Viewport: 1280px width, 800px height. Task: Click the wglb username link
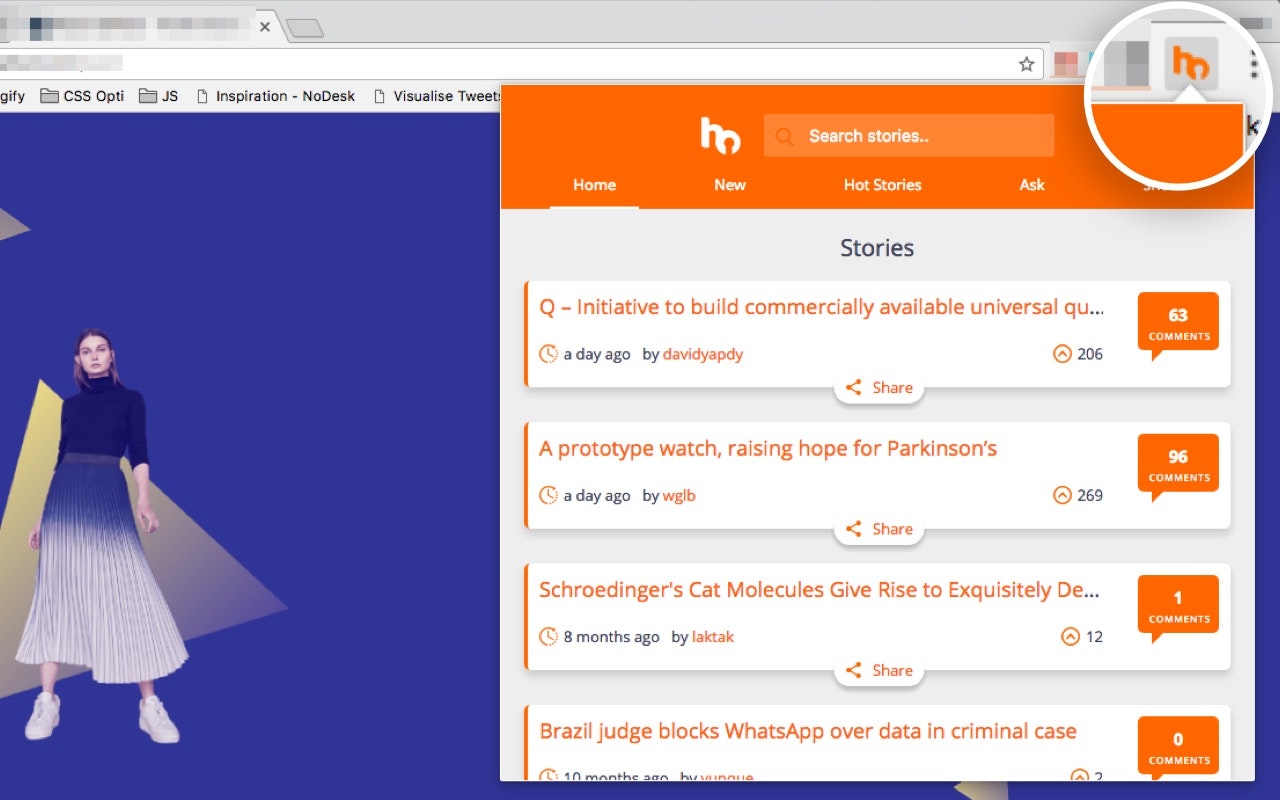coord(678,495)
